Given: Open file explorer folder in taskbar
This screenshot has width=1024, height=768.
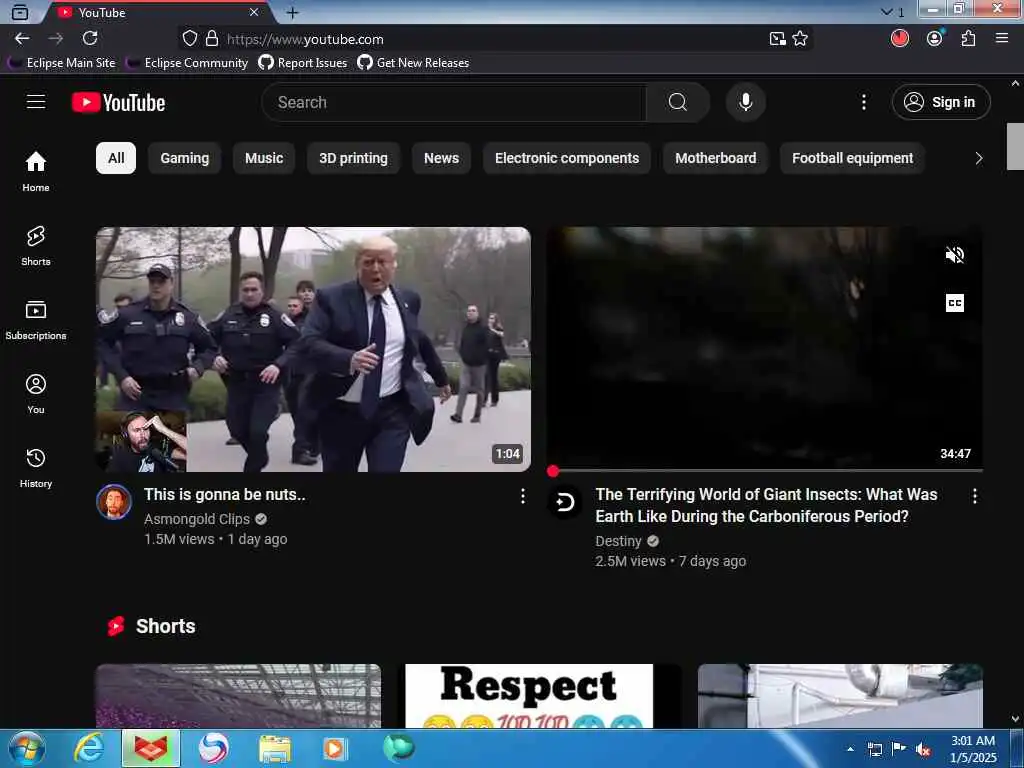Looking at the screenshot, I should (x=274, y=748).
